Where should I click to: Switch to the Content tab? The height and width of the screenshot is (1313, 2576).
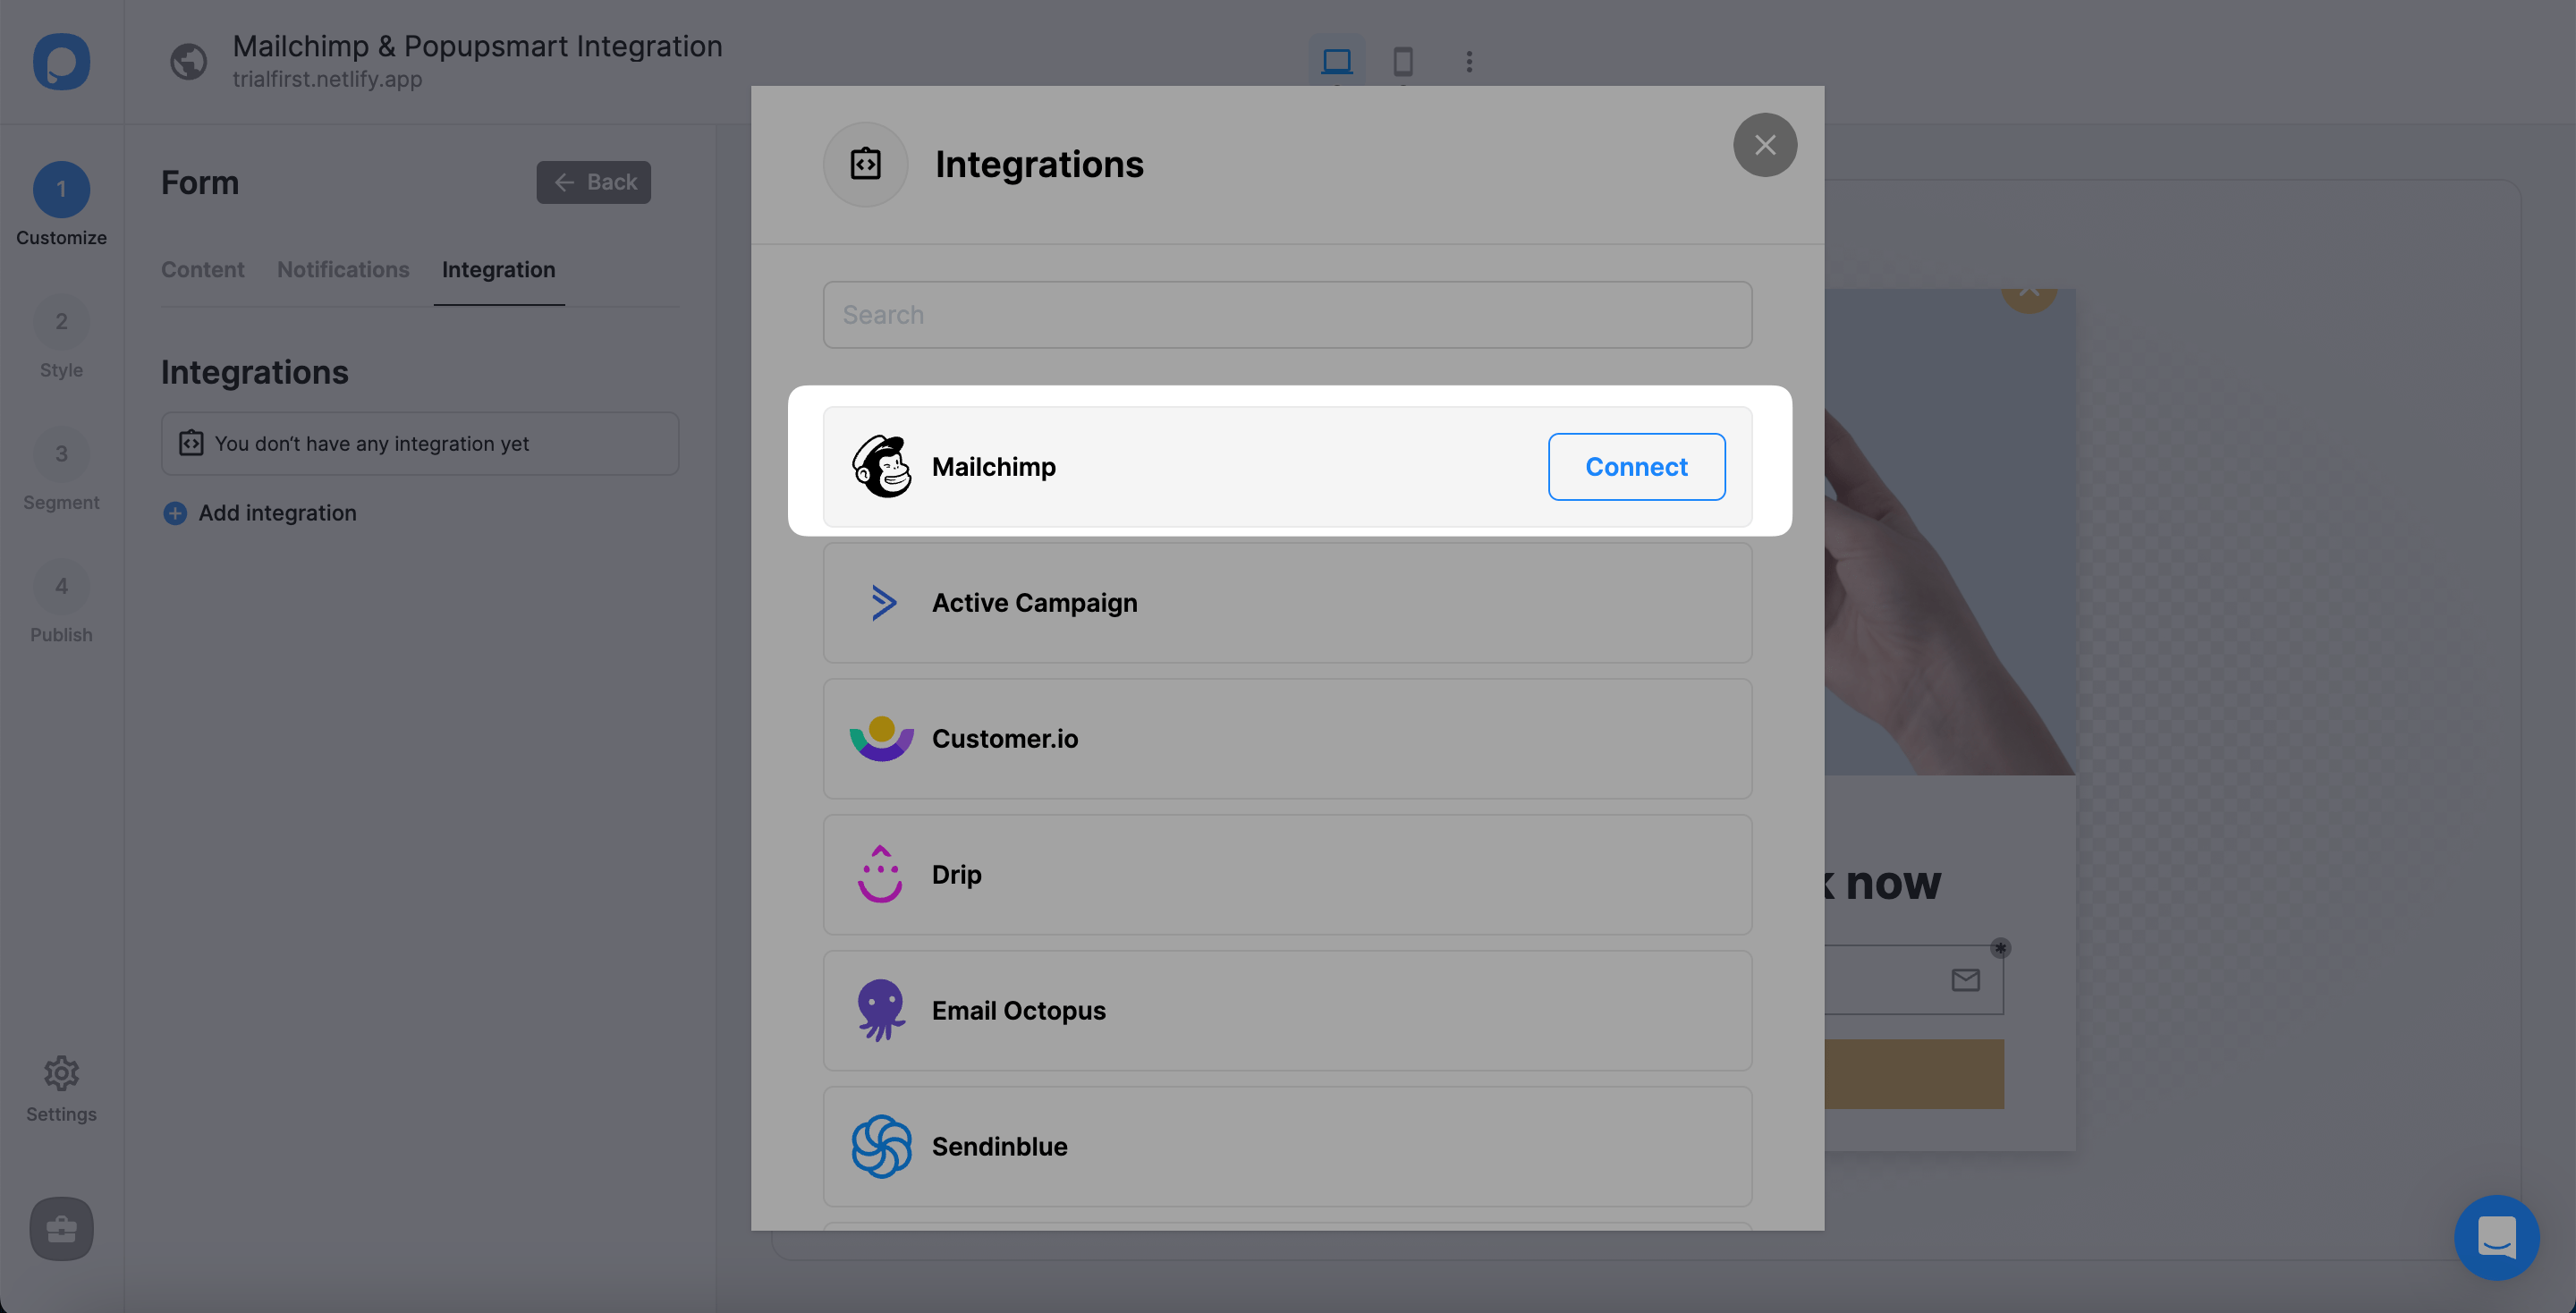point(202,268)
